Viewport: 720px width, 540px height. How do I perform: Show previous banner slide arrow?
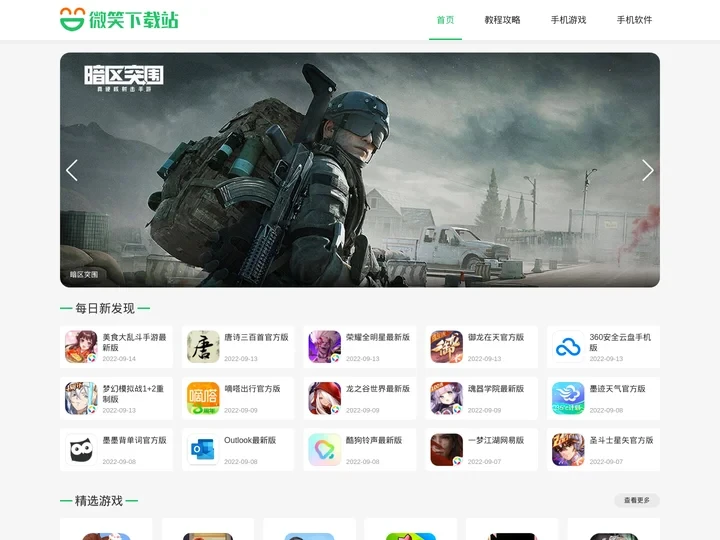click(x=72, y=170)
